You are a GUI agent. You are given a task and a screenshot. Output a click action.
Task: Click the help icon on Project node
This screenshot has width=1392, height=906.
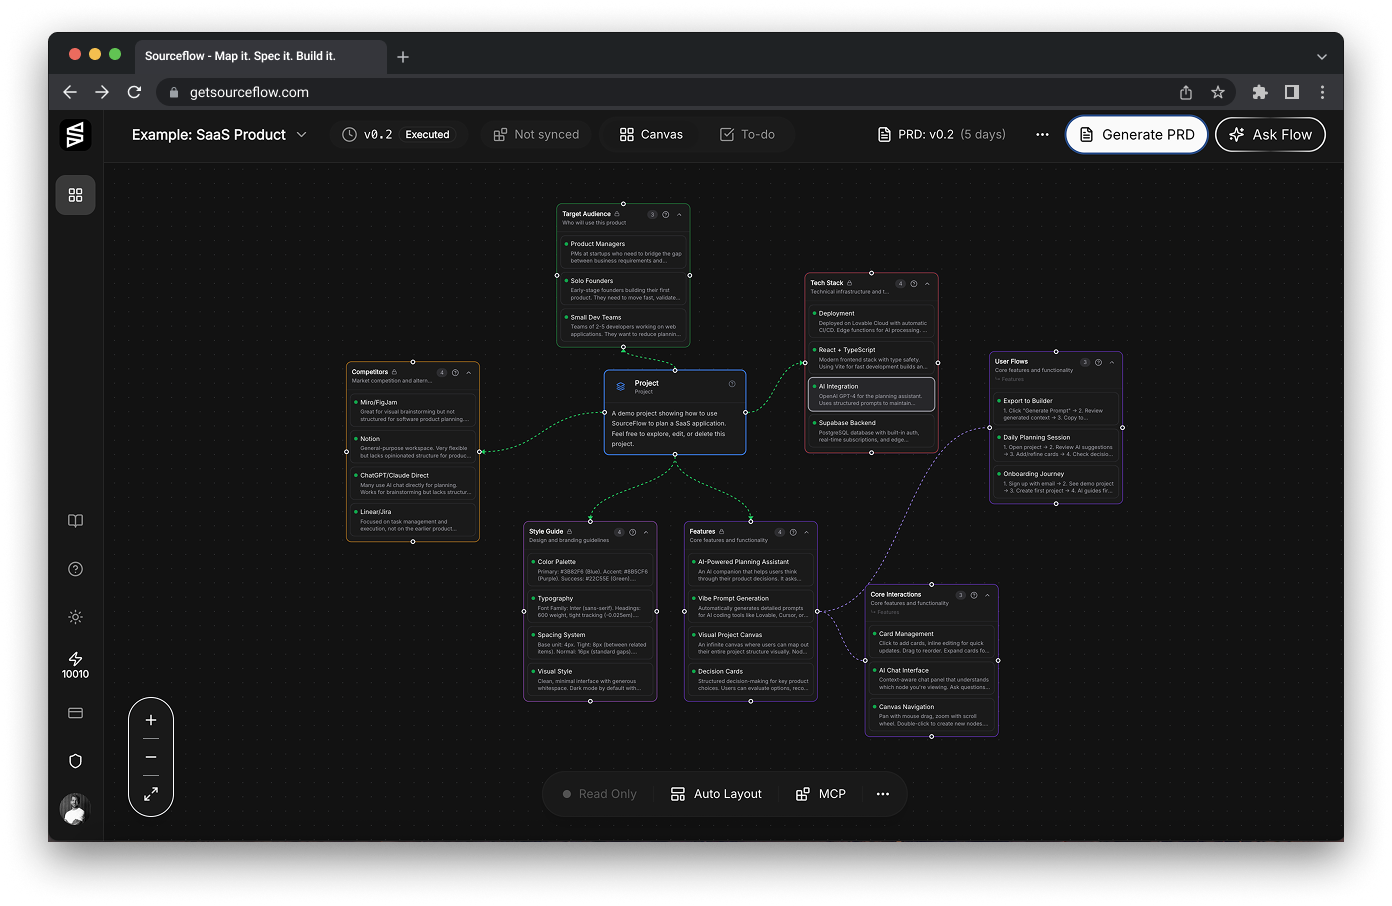click(732, 384)
